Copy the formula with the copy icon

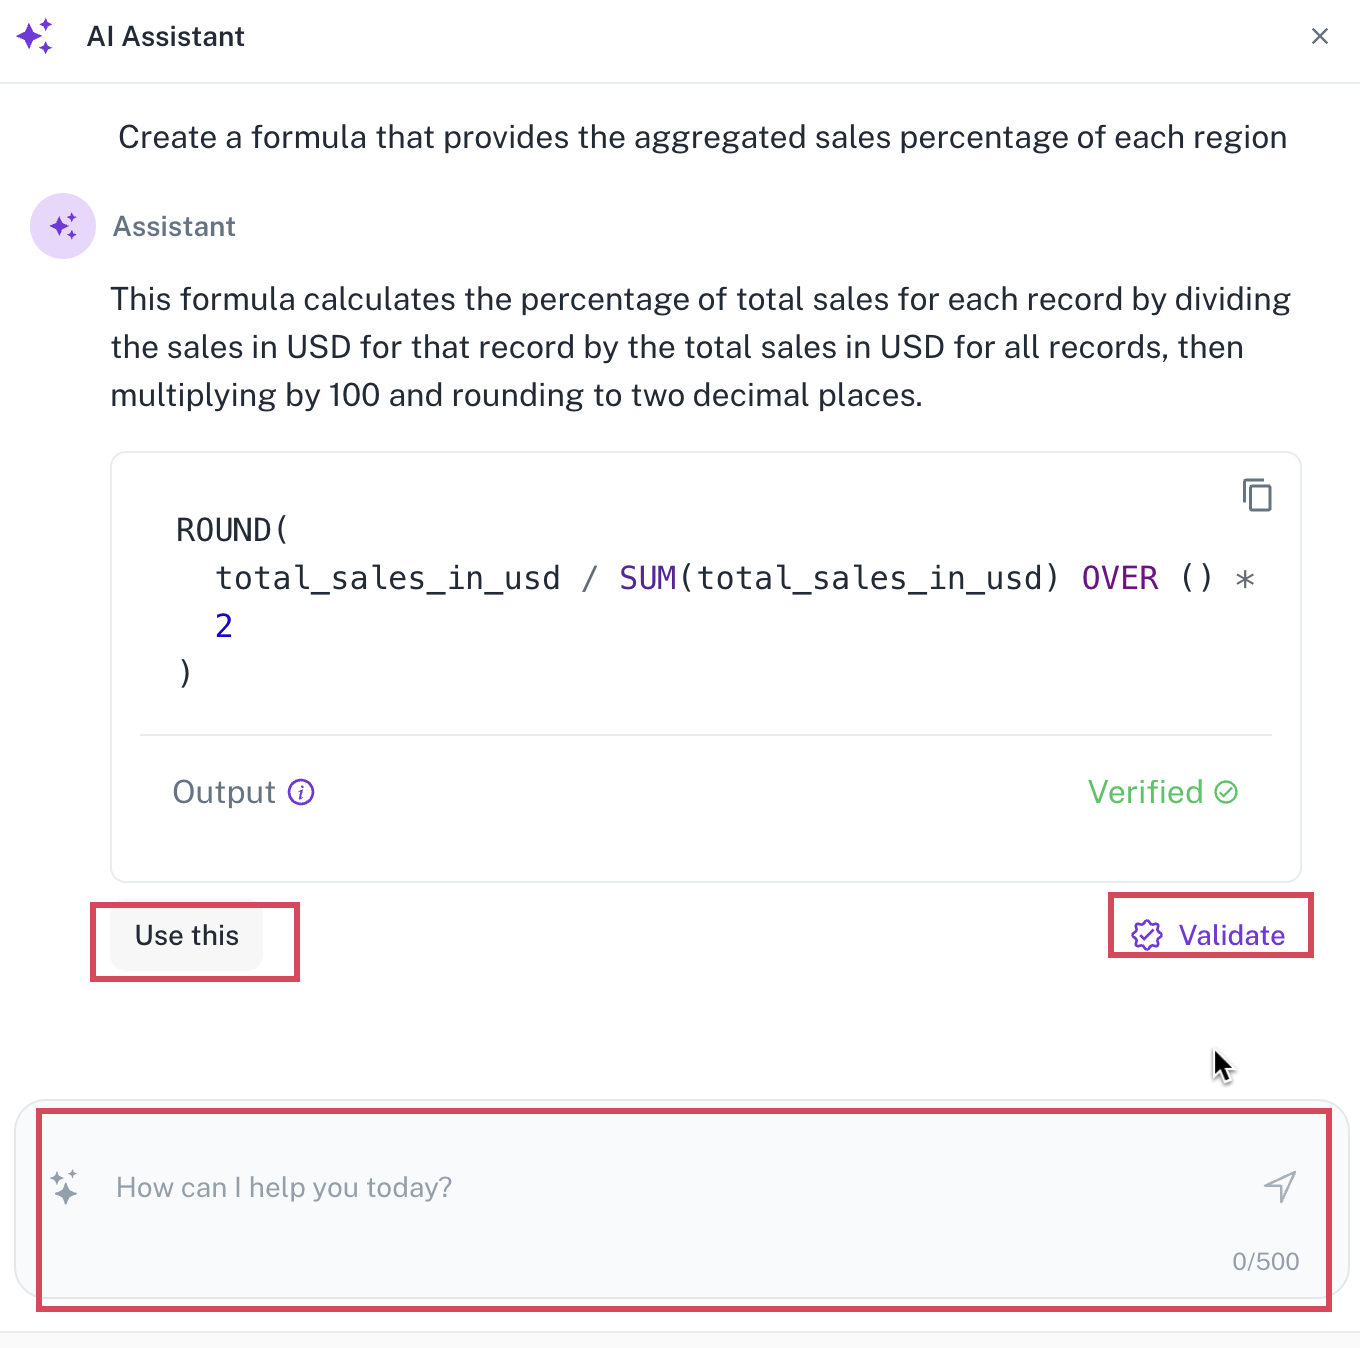(1257, 495)
